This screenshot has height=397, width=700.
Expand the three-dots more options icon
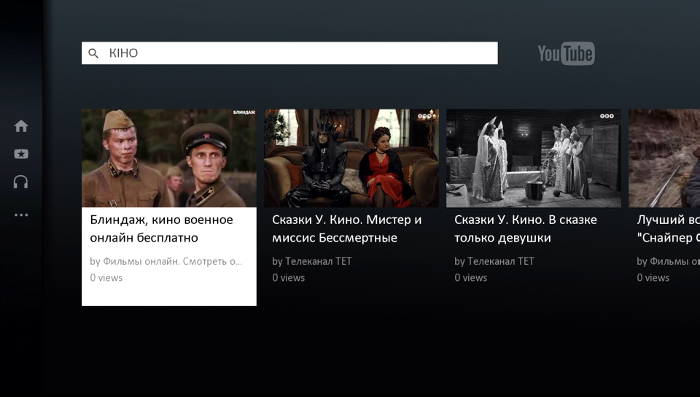[21, 215]
